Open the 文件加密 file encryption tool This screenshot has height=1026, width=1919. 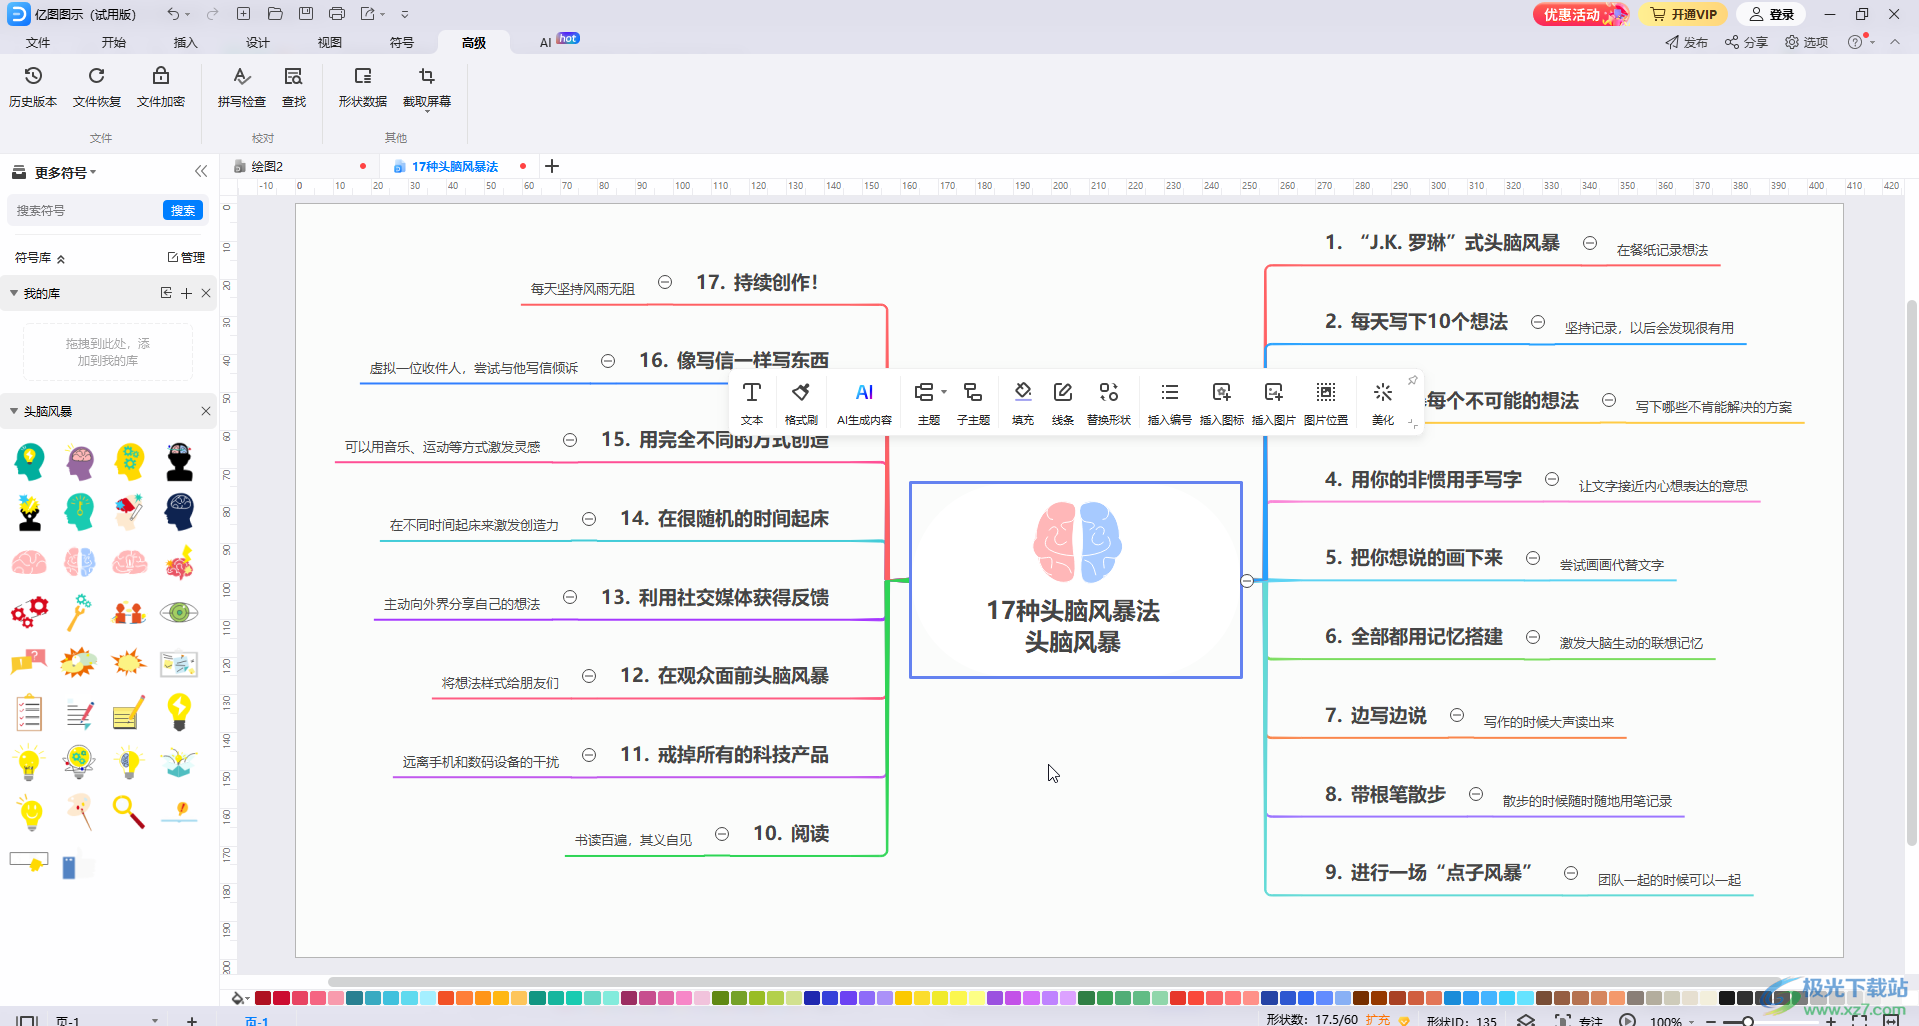coord(161,87)
